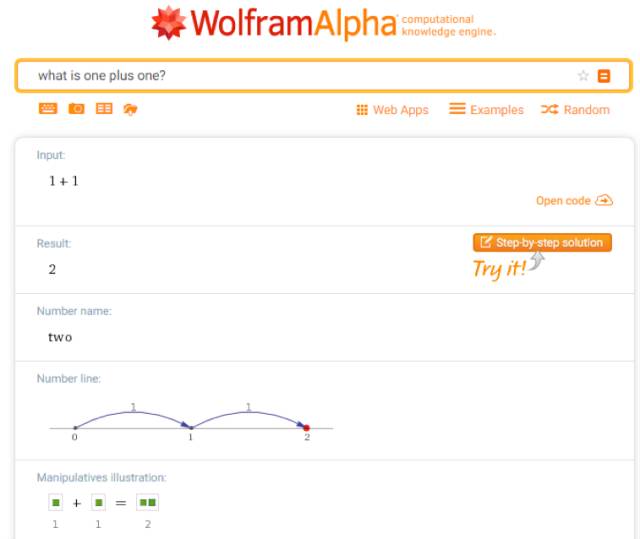Screen dimensions: 640x539
Task: Click the Examples list icon
Action: 457,109
